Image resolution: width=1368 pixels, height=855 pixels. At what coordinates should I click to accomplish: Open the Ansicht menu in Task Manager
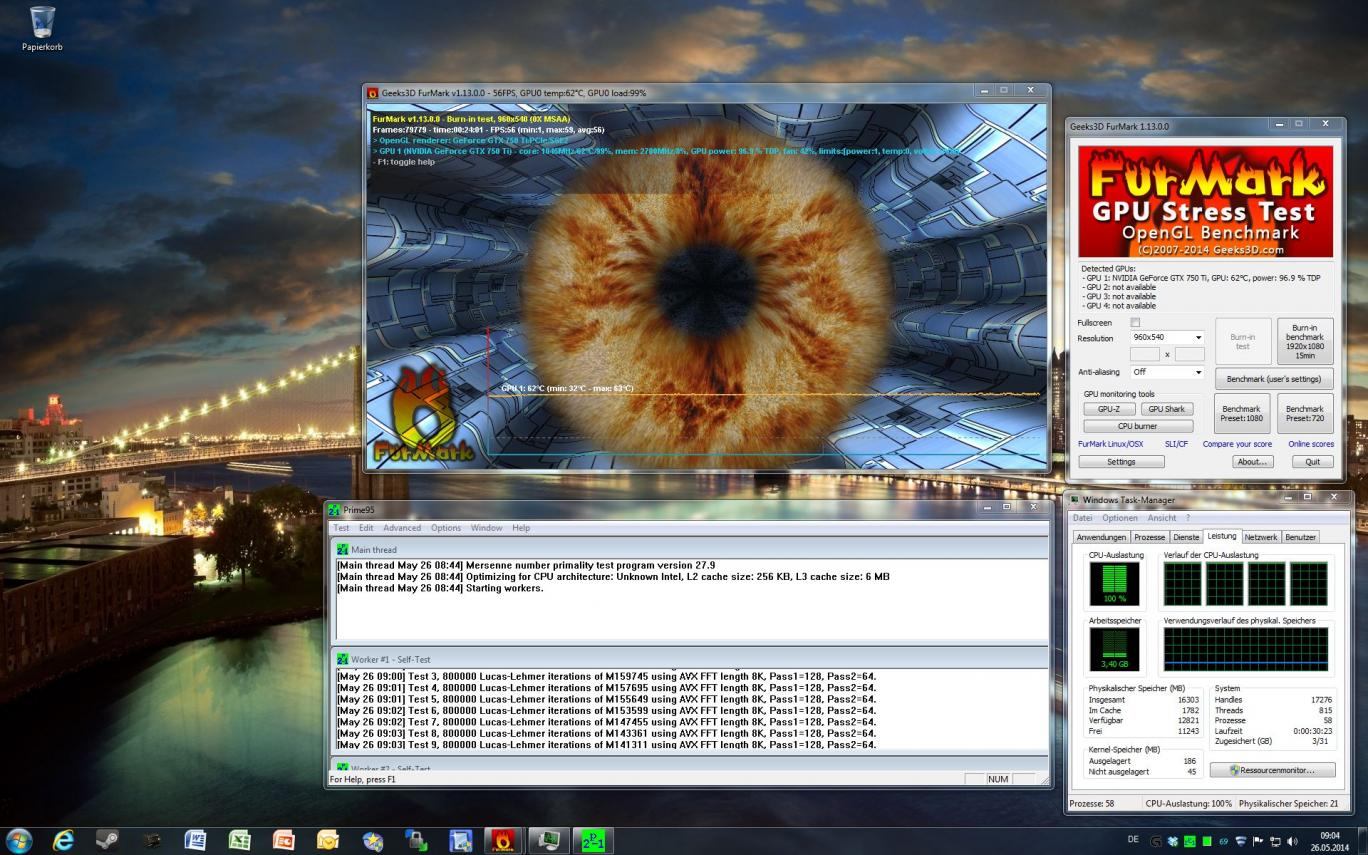click(x=1162, y=518)
